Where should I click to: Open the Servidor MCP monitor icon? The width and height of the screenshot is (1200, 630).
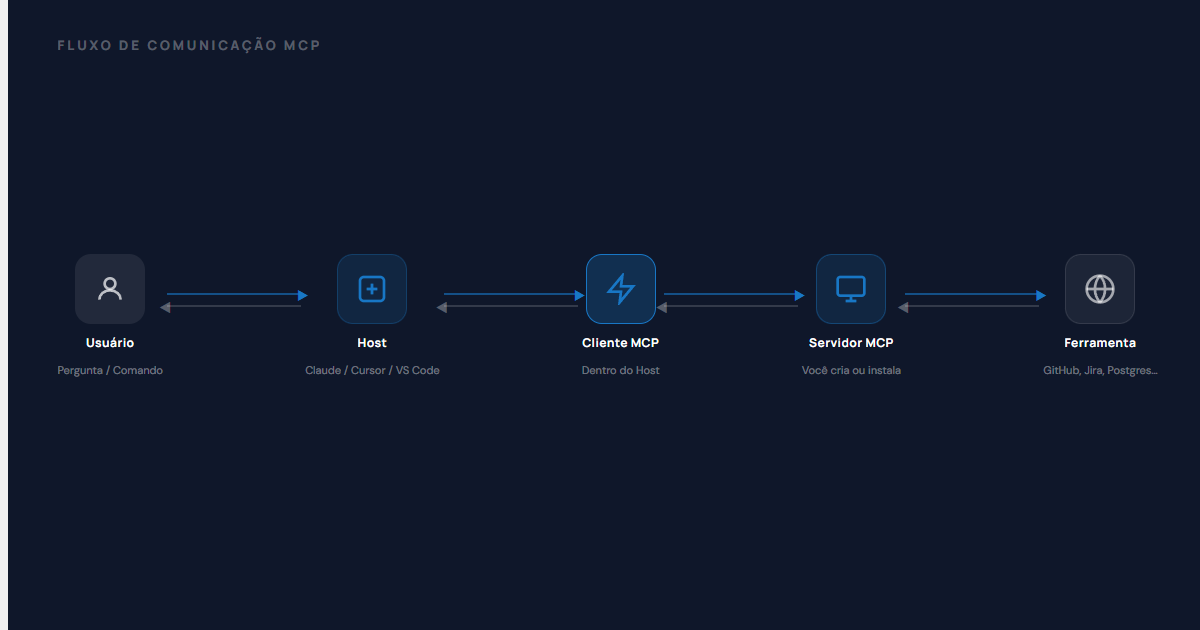coord(851,289)
